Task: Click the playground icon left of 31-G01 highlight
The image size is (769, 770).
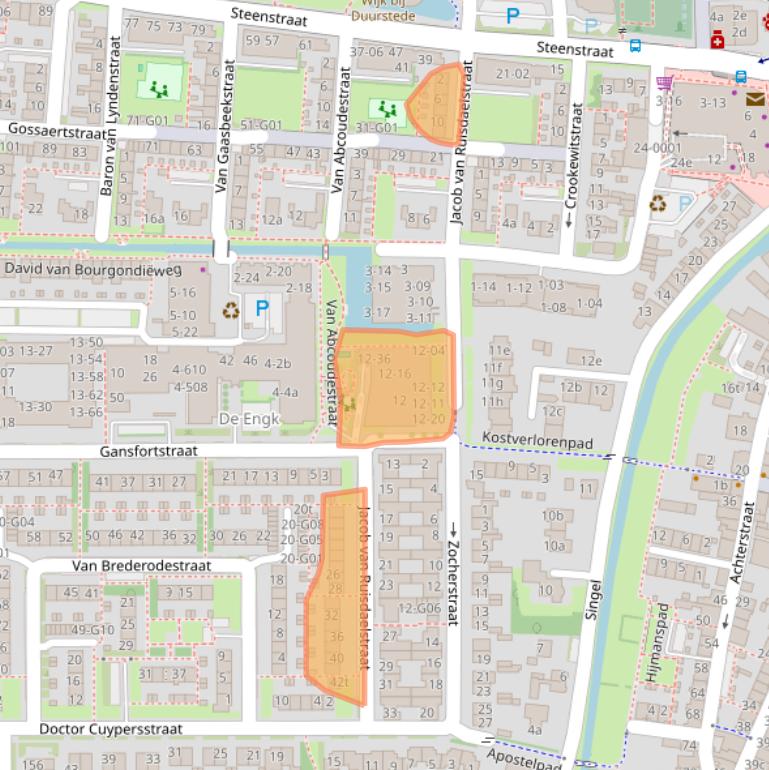Action: click(387, 109)
